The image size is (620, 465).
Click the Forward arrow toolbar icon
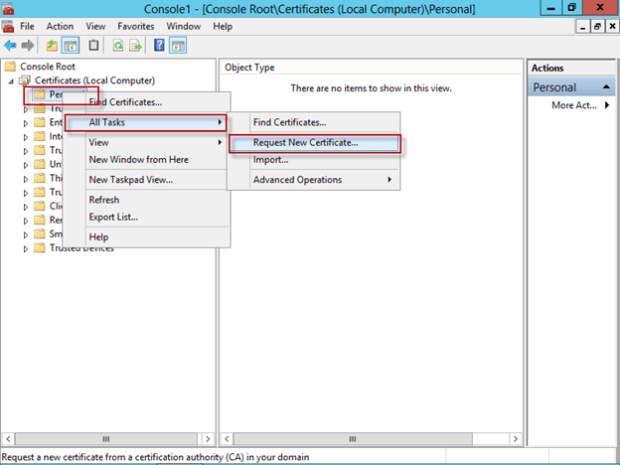click(x=27, y=45)
